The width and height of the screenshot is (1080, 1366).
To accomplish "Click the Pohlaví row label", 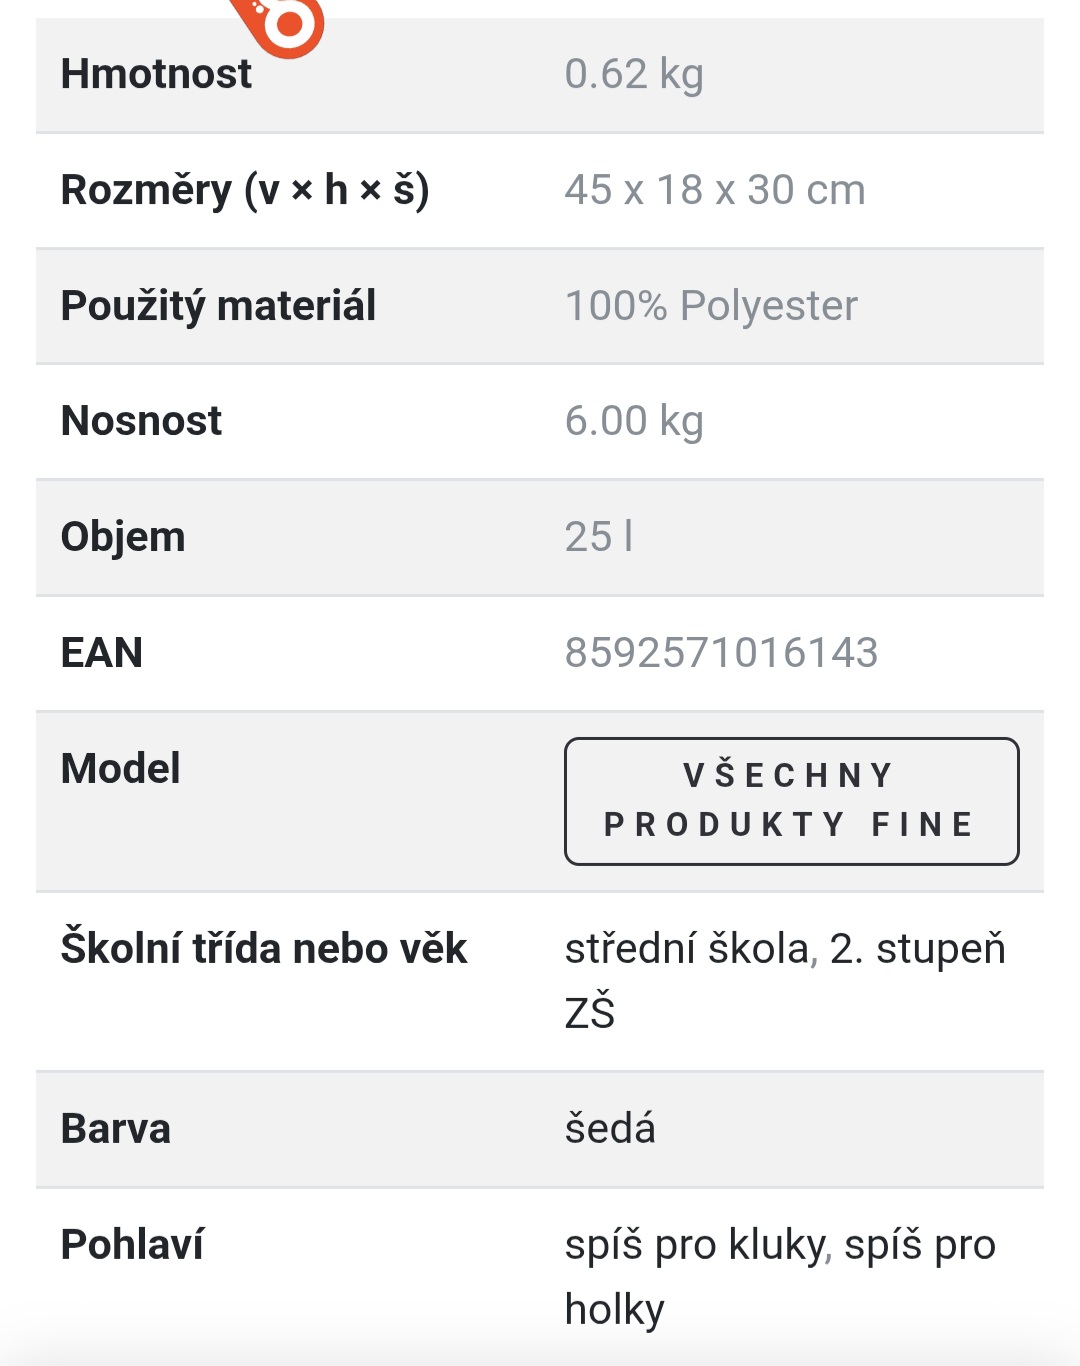I will [x=132, y=1245].
